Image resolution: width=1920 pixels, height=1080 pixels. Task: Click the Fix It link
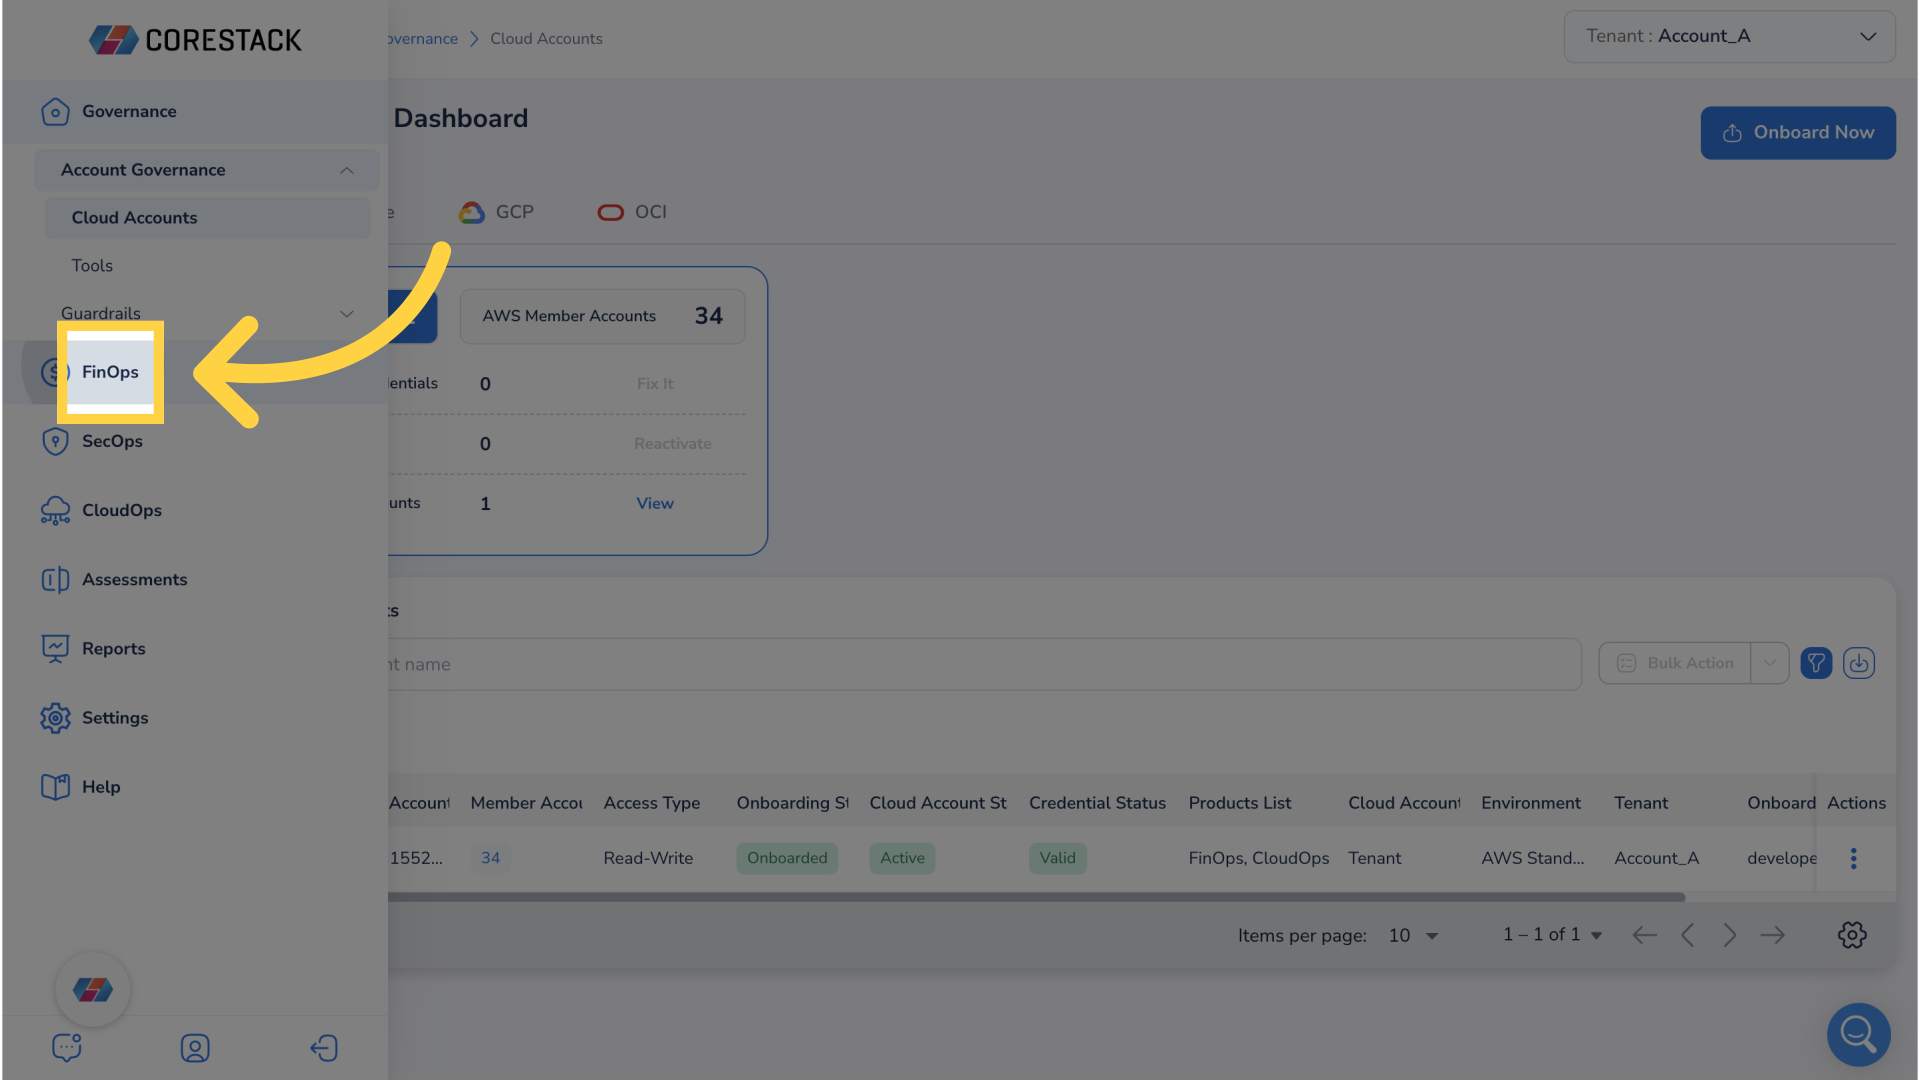(655, 384)
